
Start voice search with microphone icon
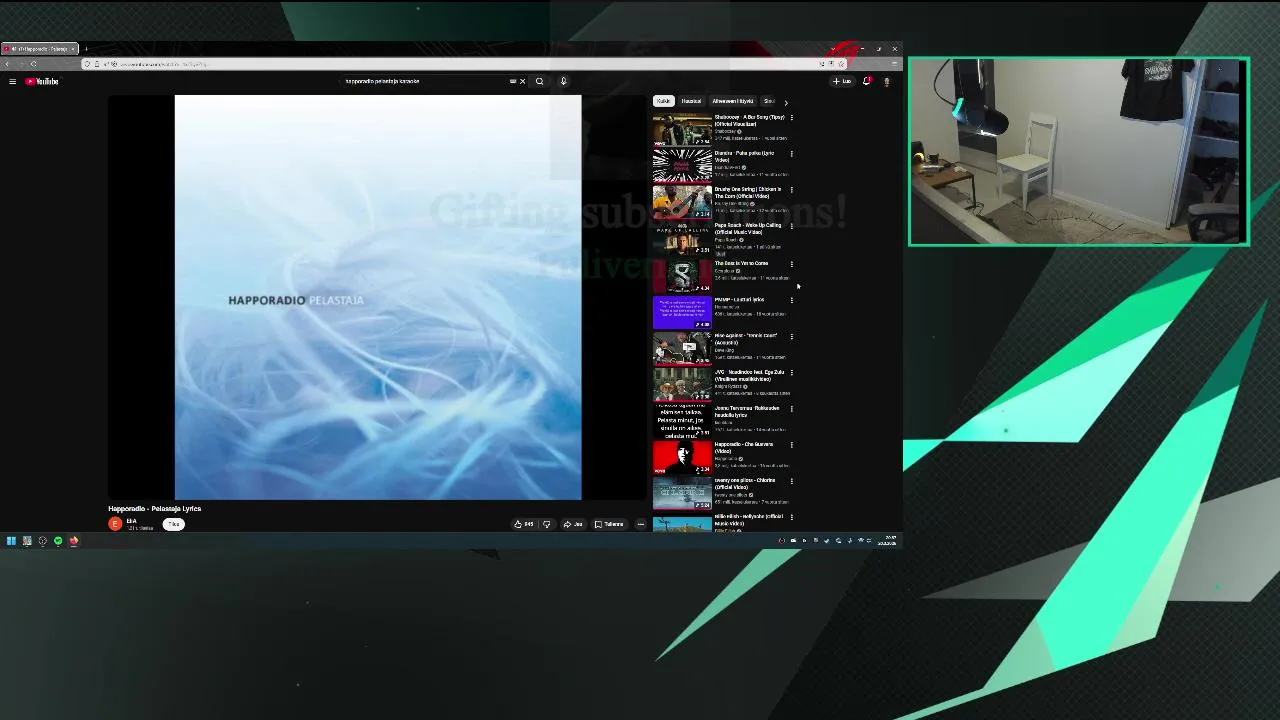click(563, 81)
